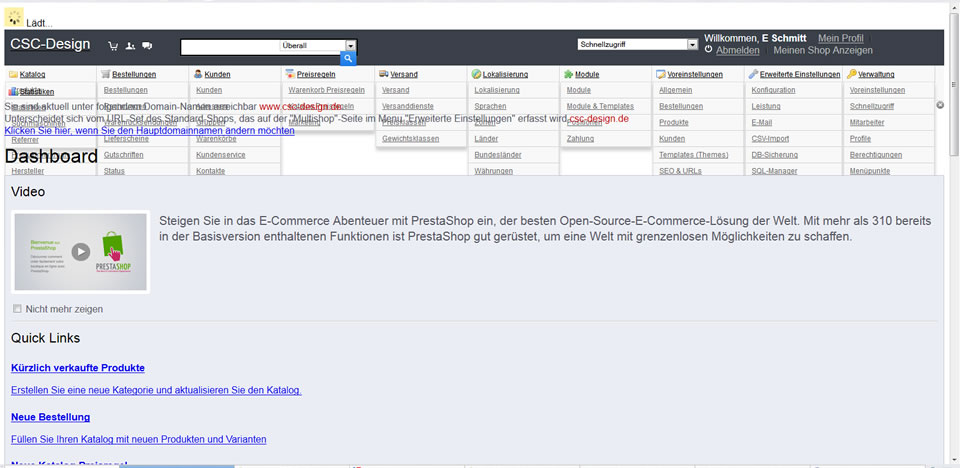960x468 pixels.
Task: Click the Abmelden logout link
Action: (x=738, y=50)
